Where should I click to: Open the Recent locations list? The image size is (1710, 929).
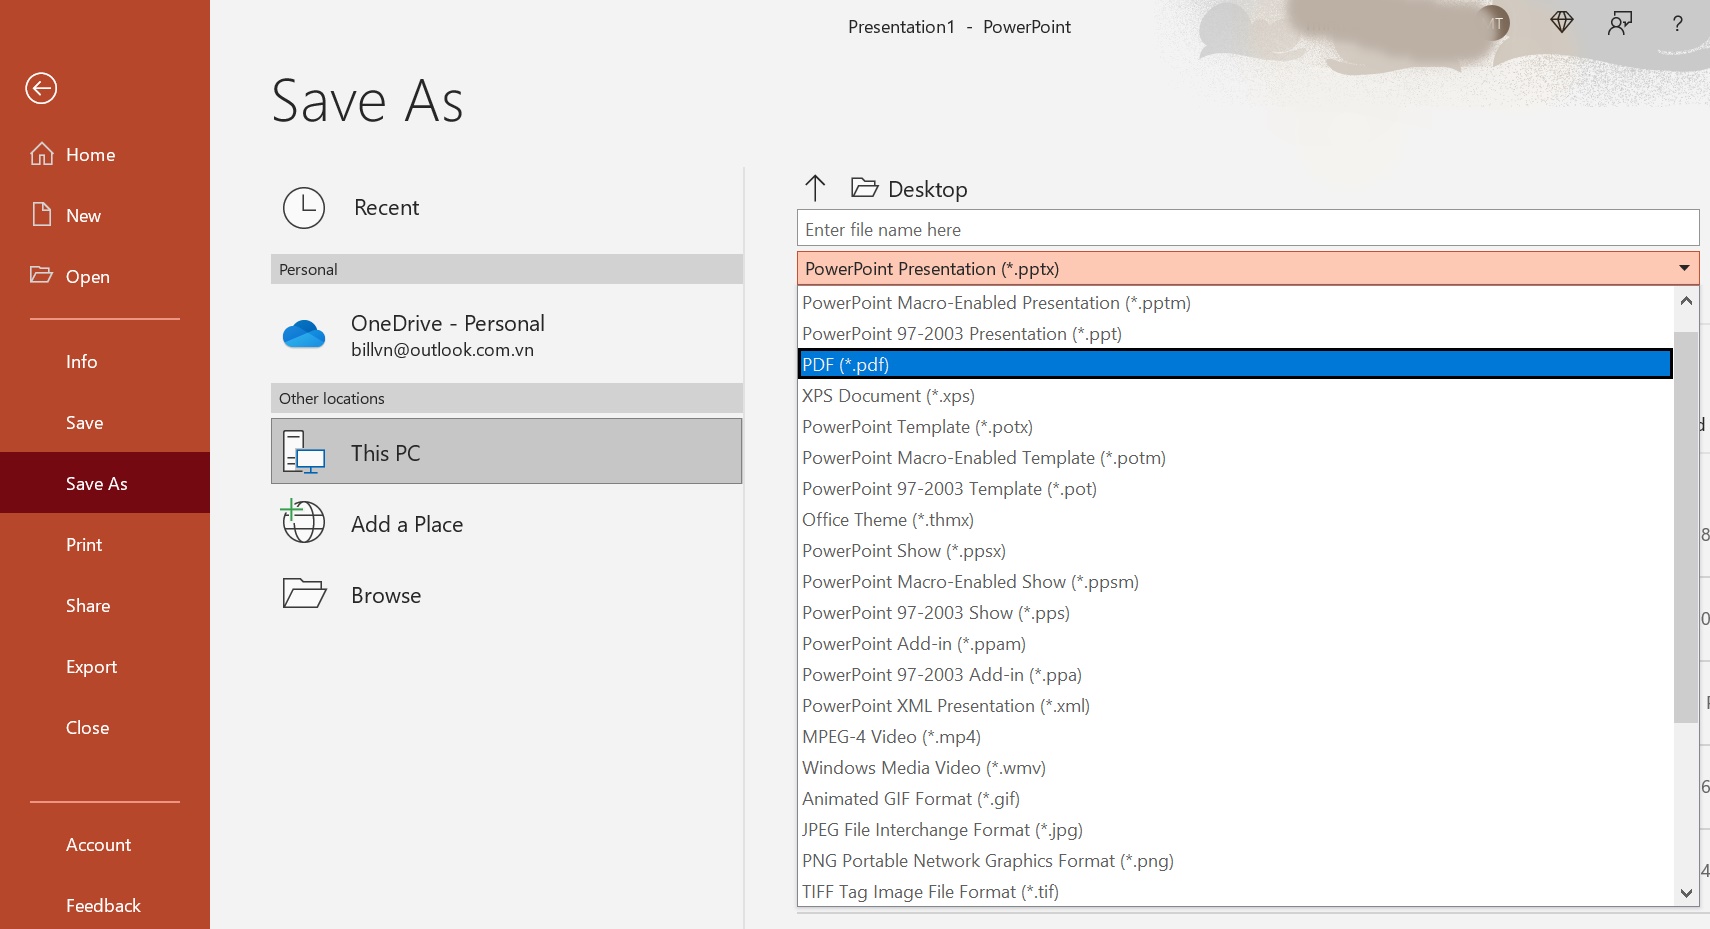[x=506, y=208]
